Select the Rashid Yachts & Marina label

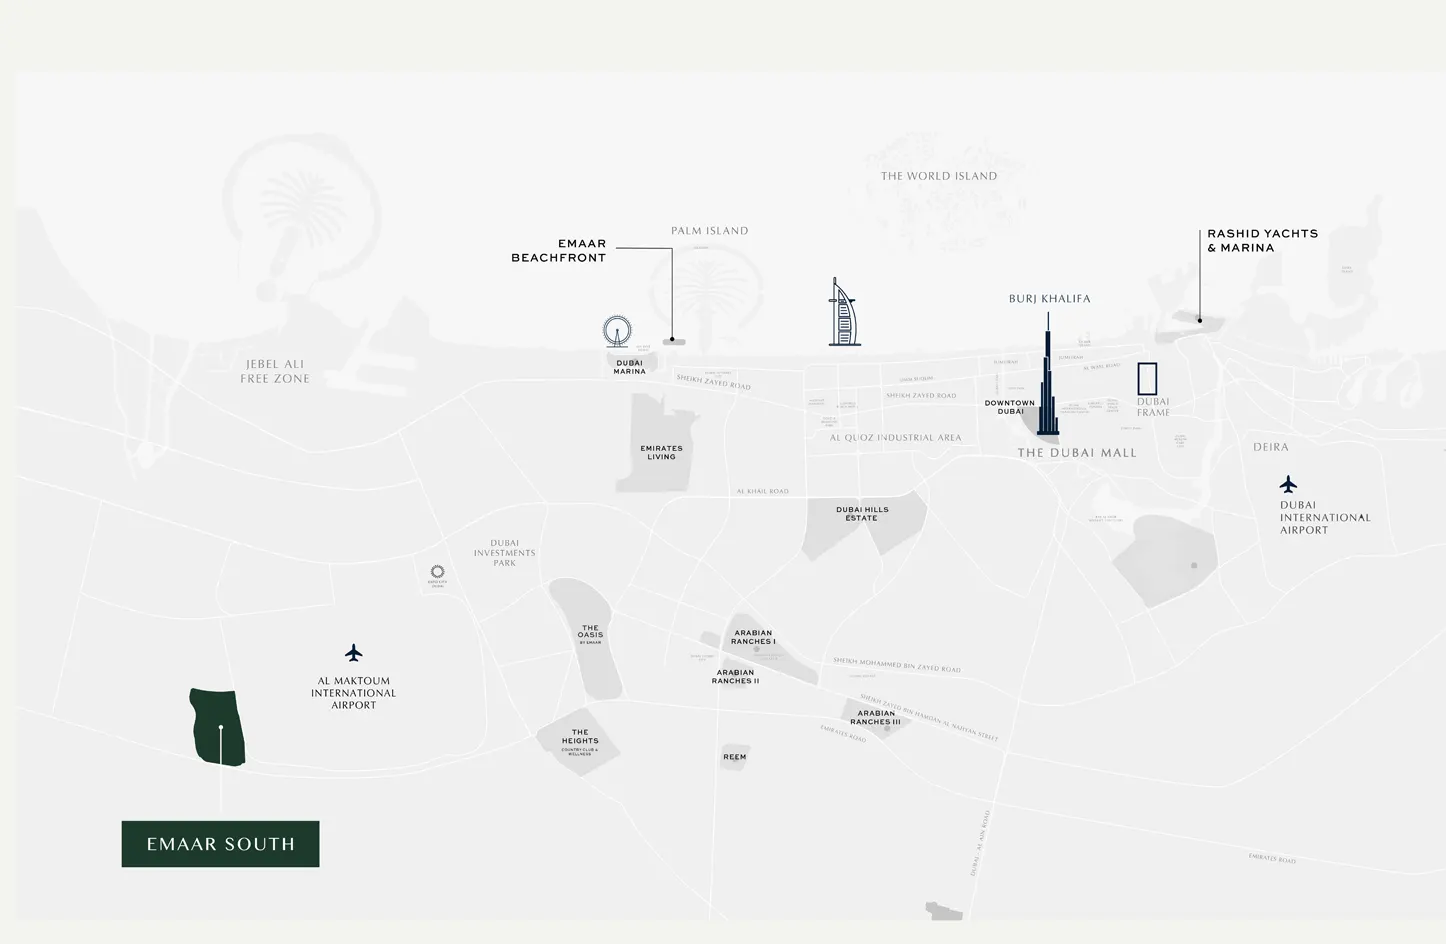coord(1262,240)
